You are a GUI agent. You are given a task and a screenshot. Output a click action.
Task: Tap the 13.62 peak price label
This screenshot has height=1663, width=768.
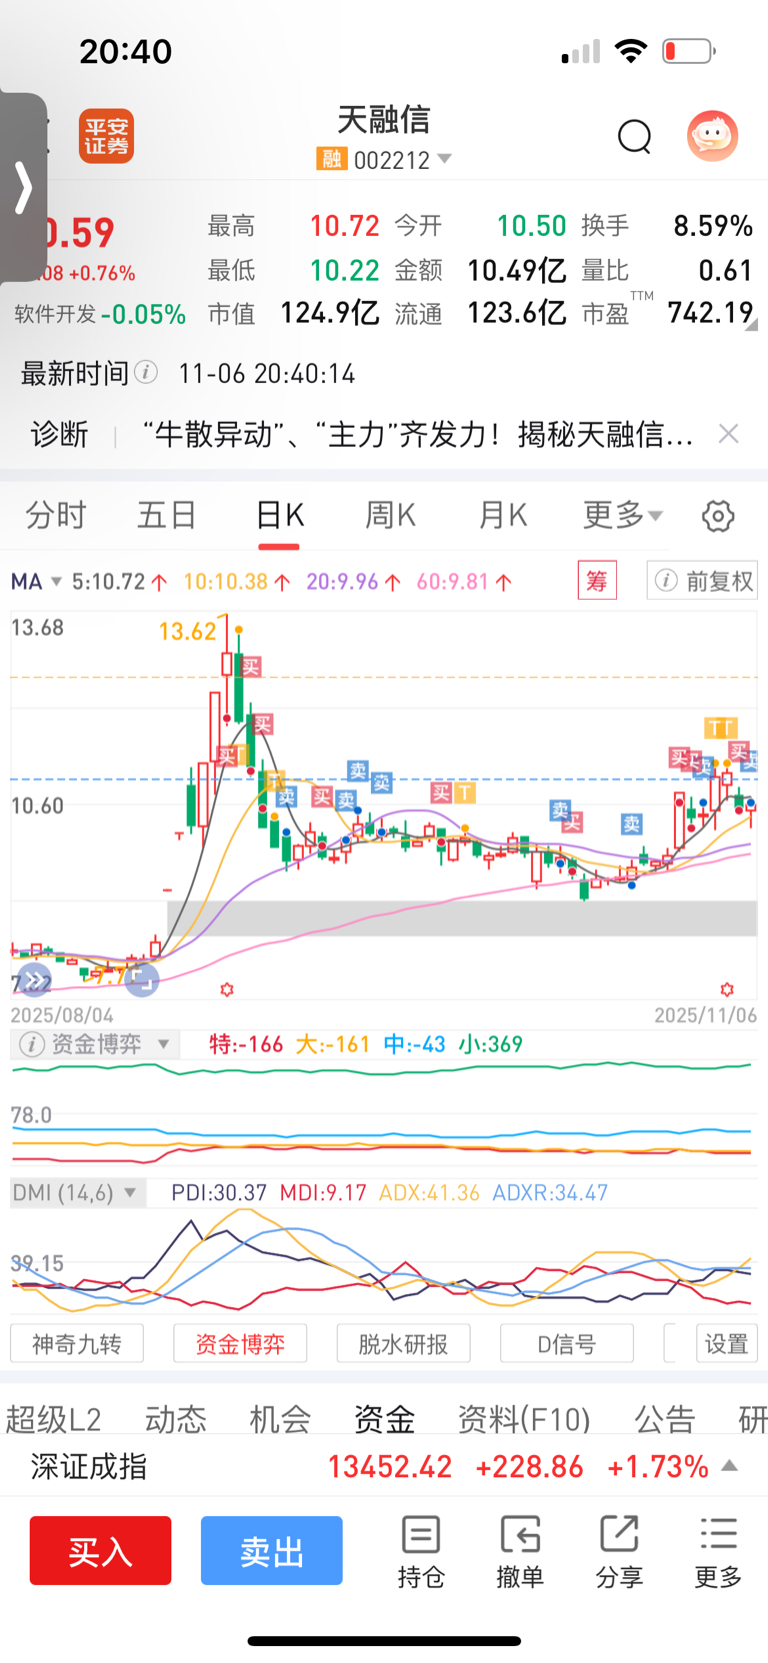point(187,631)
